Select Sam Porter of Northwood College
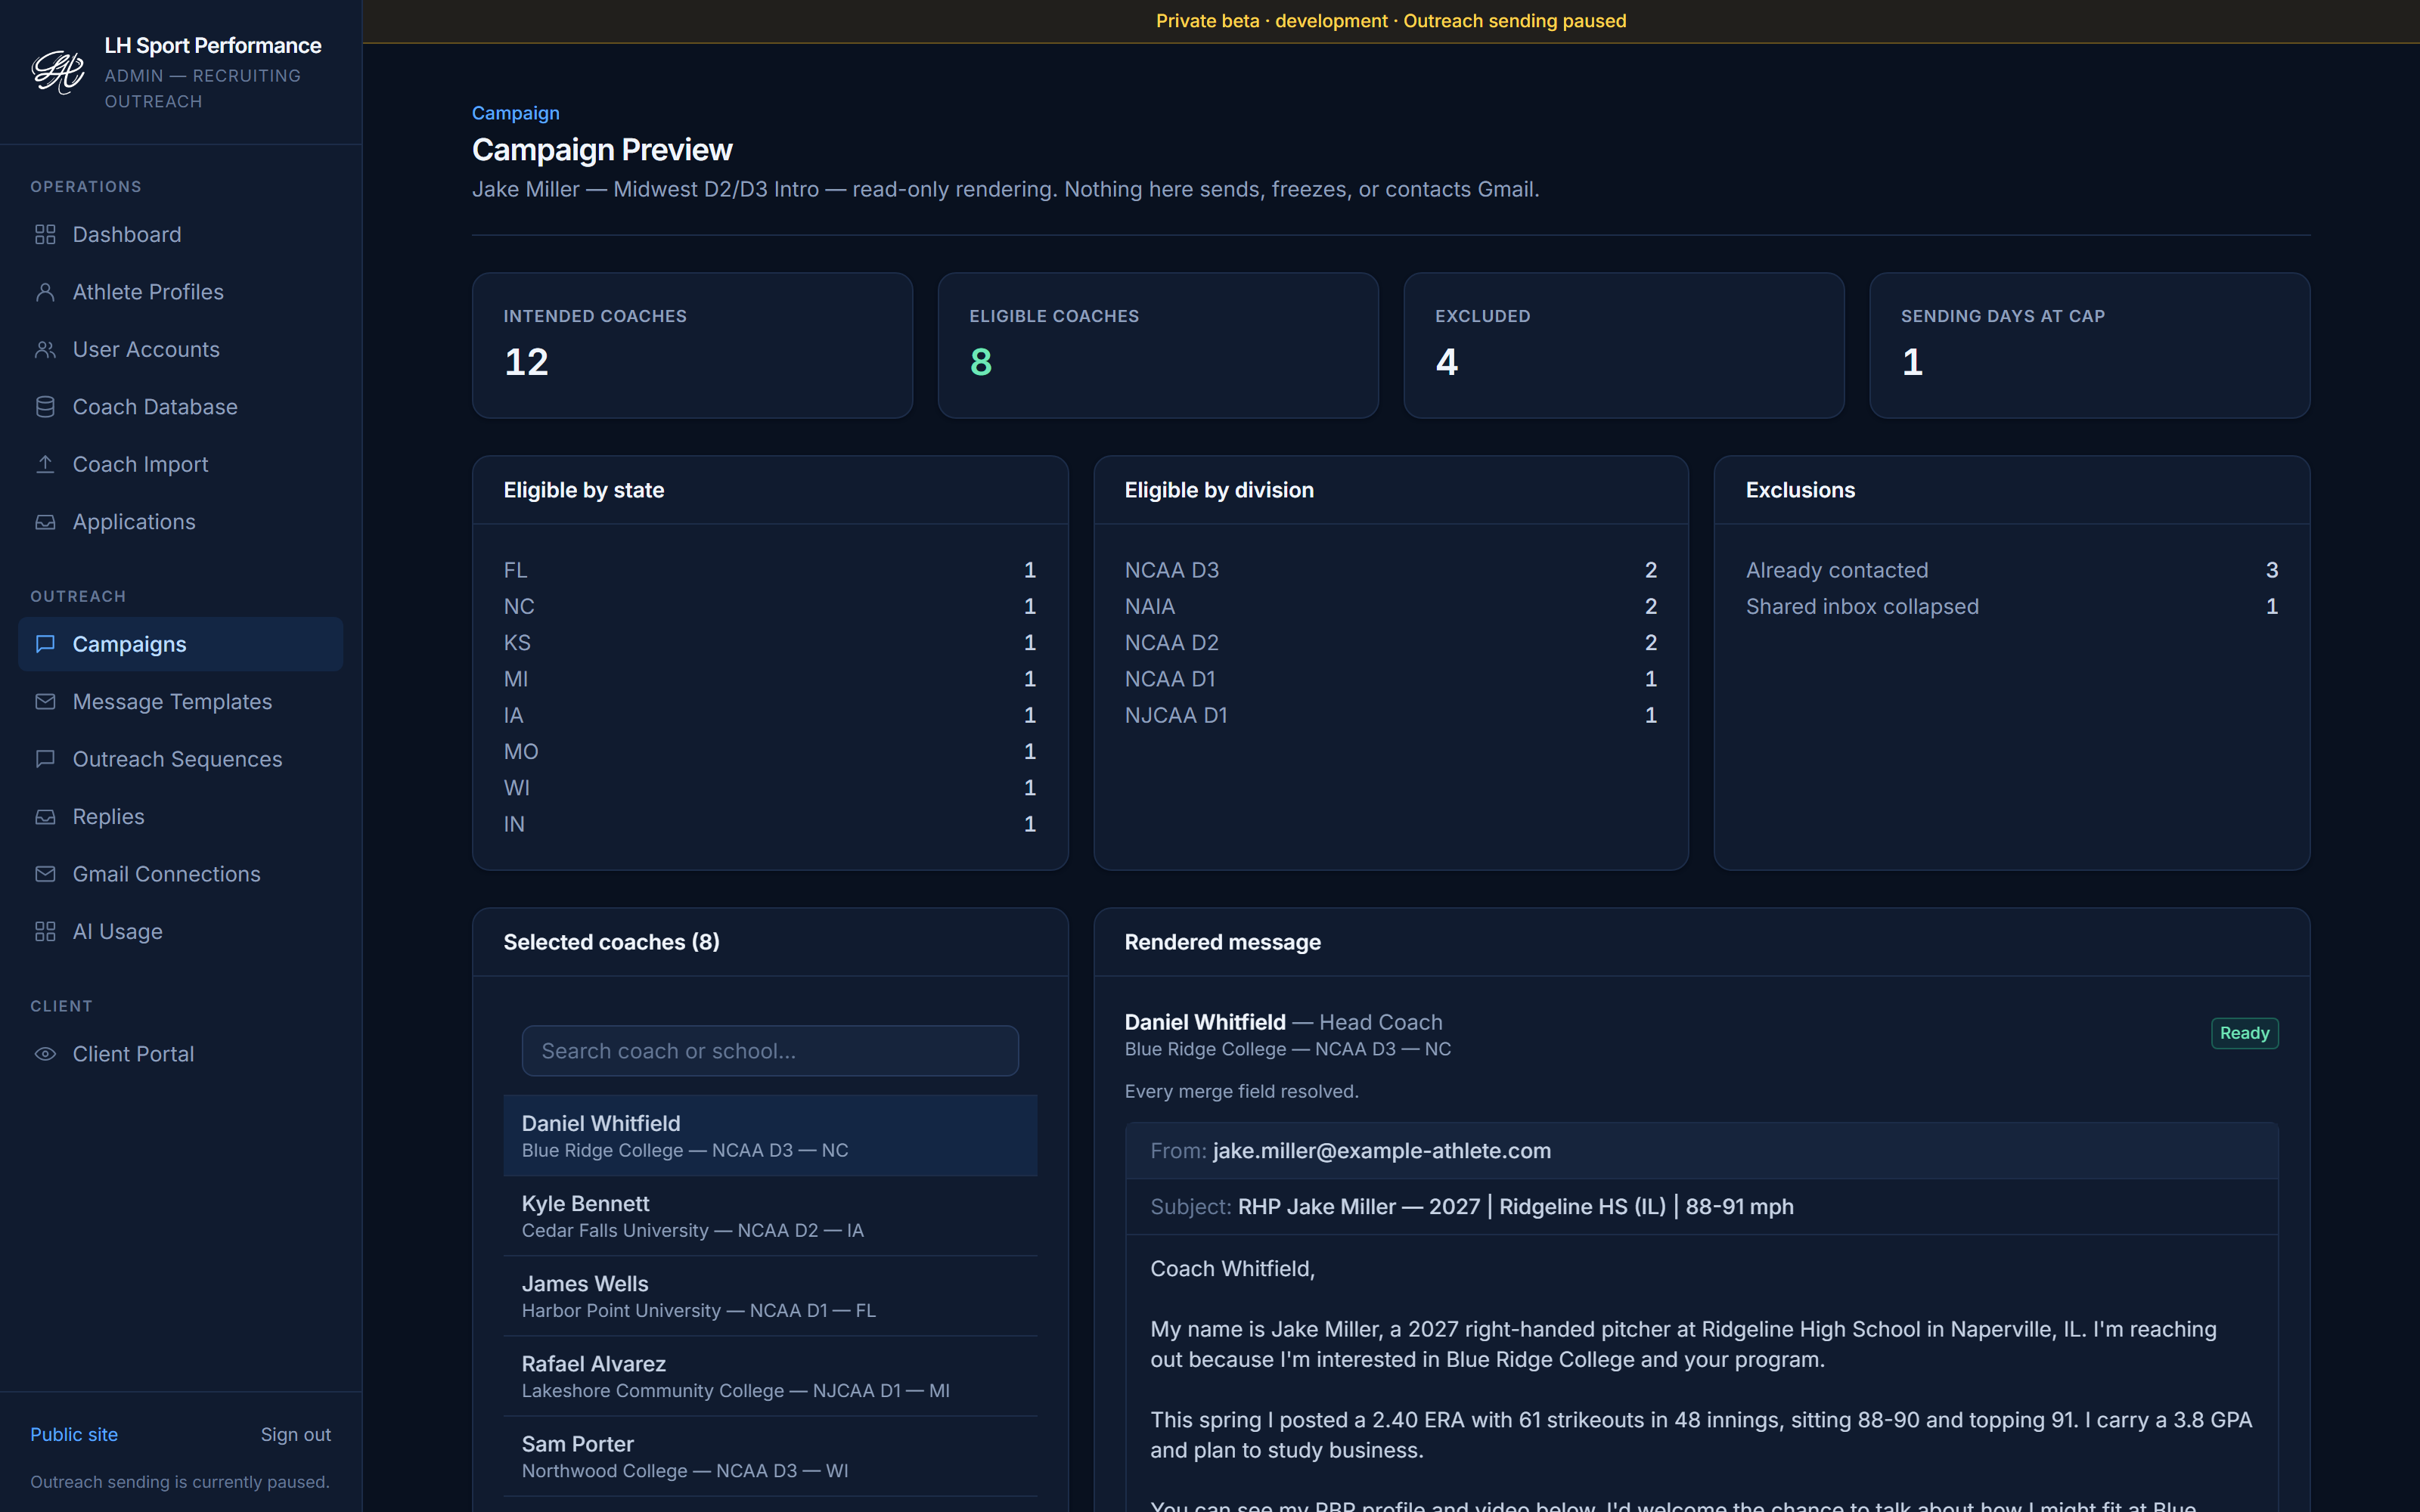2420x1512 pixels. tap(770, 1456)
